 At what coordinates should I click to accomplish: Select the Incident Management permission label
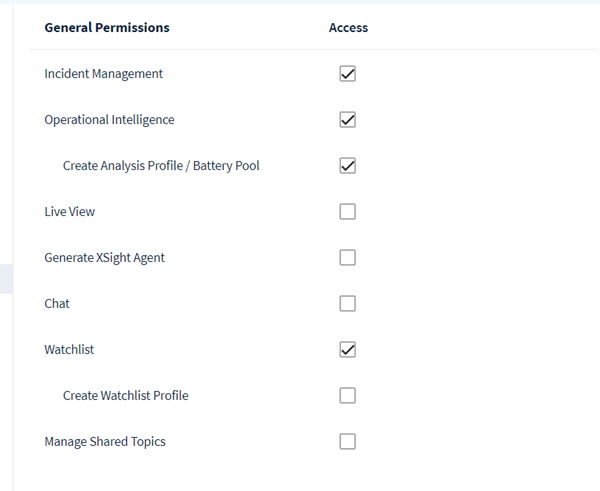pos(104,74)
